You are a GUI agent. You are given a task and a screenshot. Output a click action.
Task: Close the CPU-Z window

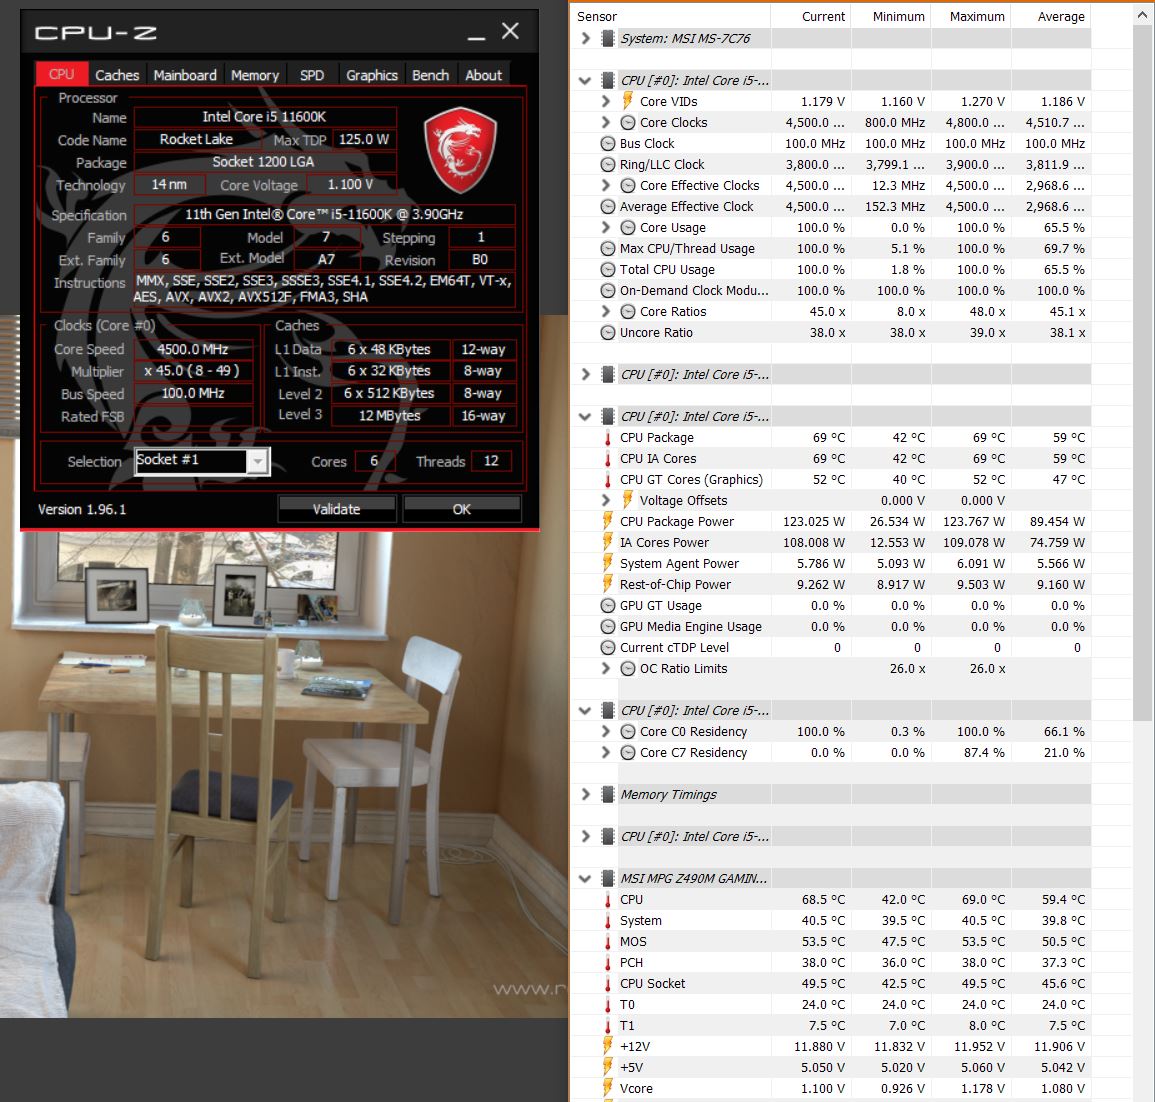tap(510, 31)
